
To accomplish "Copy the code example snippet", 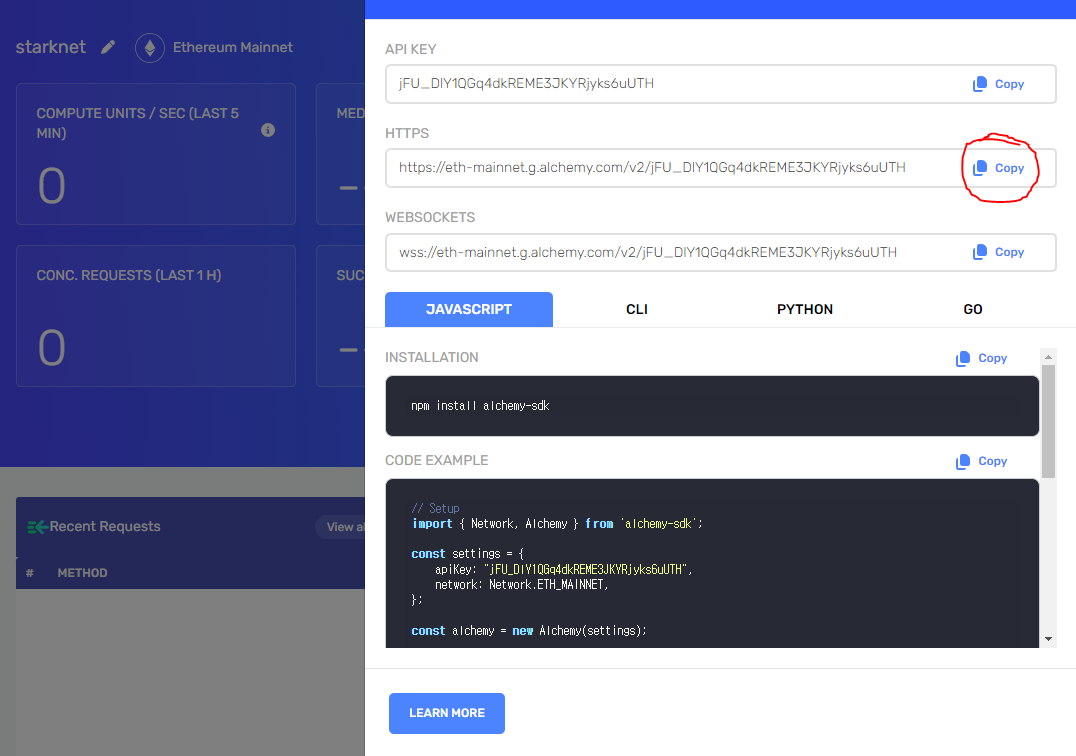I will coord(981,461).
